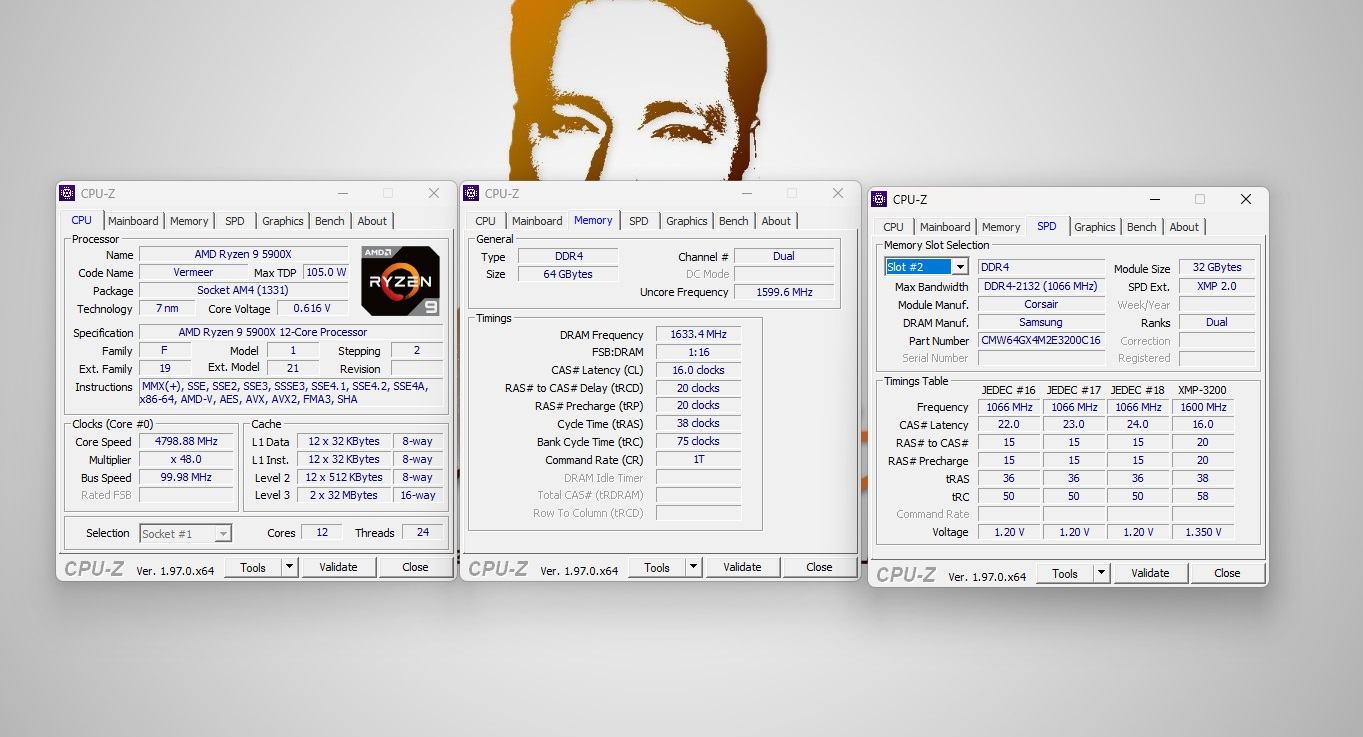
Task: Open Tools dropdown arrow in left CPU window
Action: coord(289,567)
